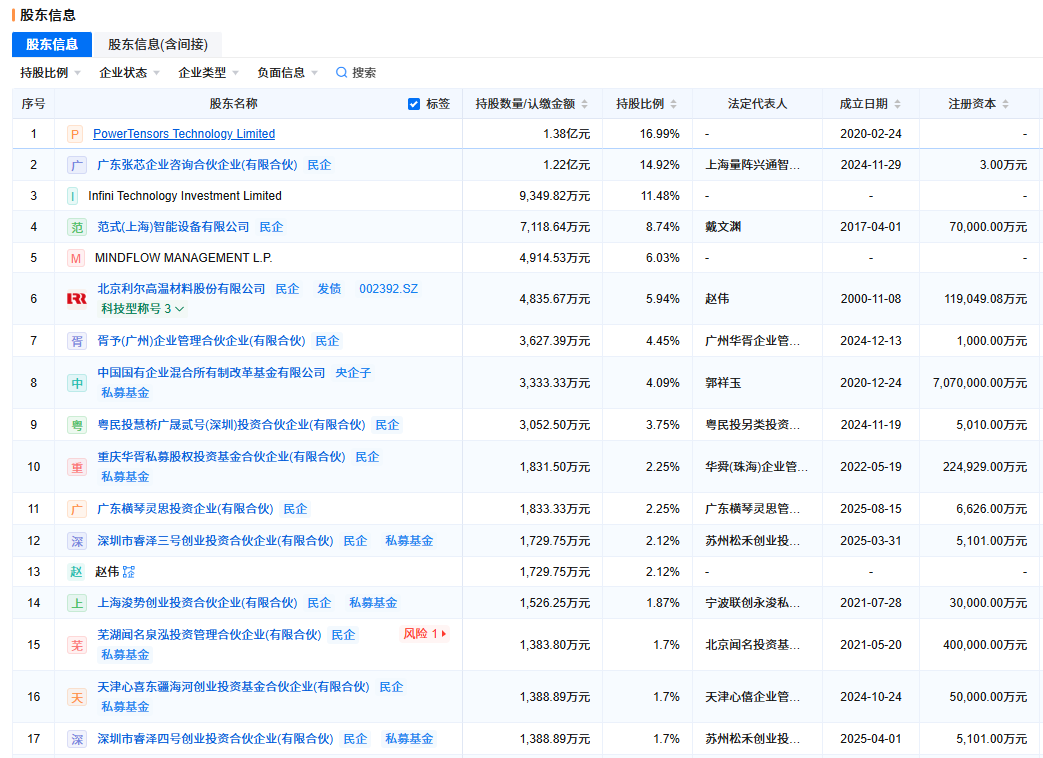
Task: Open 重庆华胥私募股权投资基金 link
Action: point(221,457)
